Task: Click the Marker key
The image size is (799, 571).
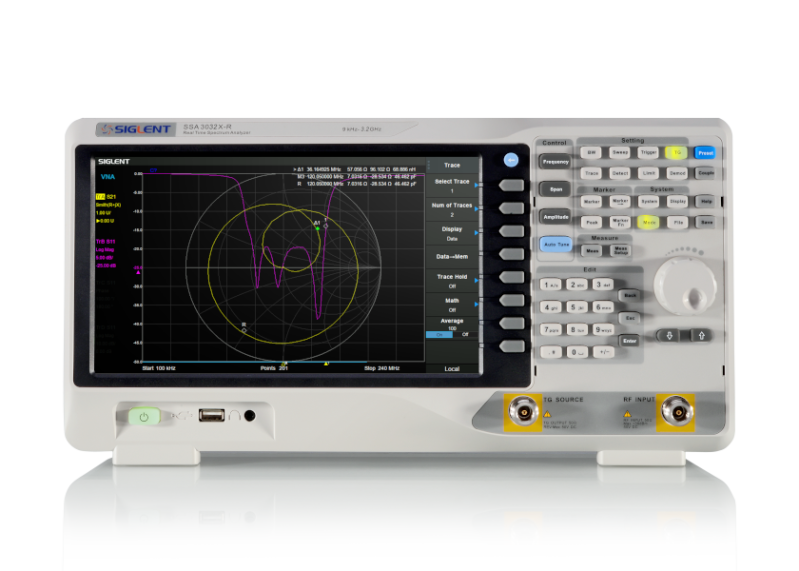Action: [x=591, y=202]
